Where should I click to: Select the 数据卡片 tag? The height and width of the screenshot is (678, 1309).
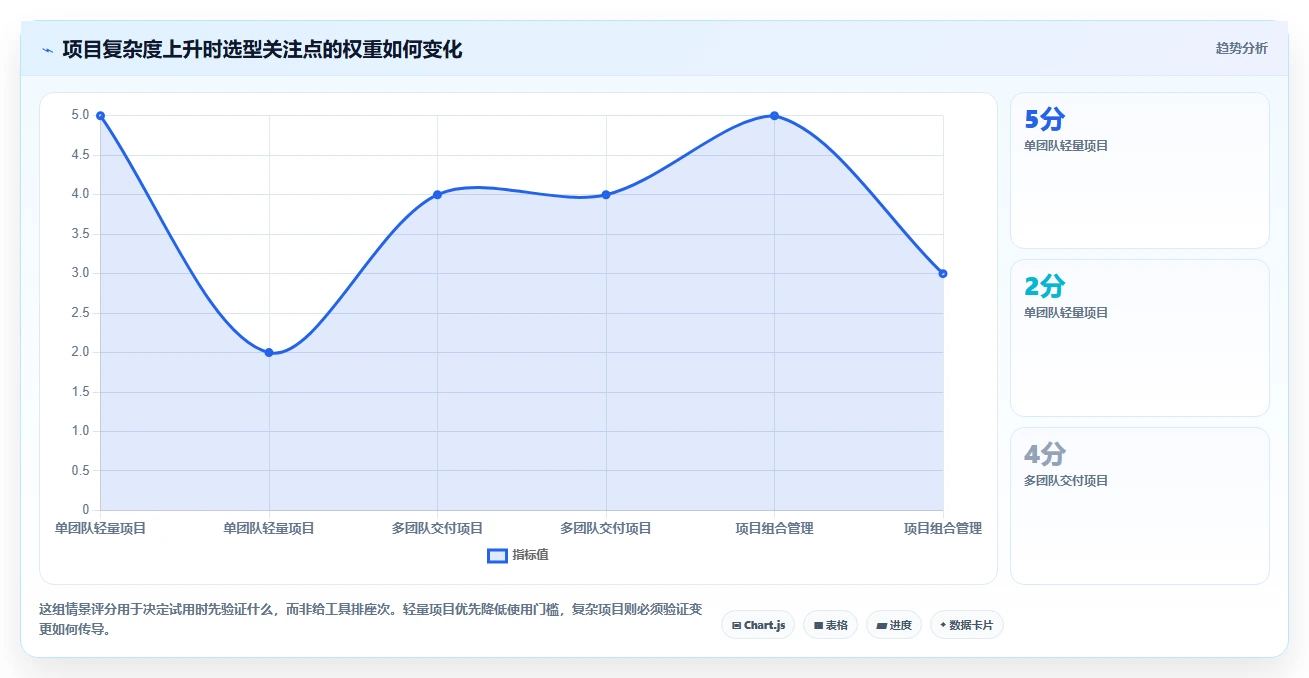point(967,625)
